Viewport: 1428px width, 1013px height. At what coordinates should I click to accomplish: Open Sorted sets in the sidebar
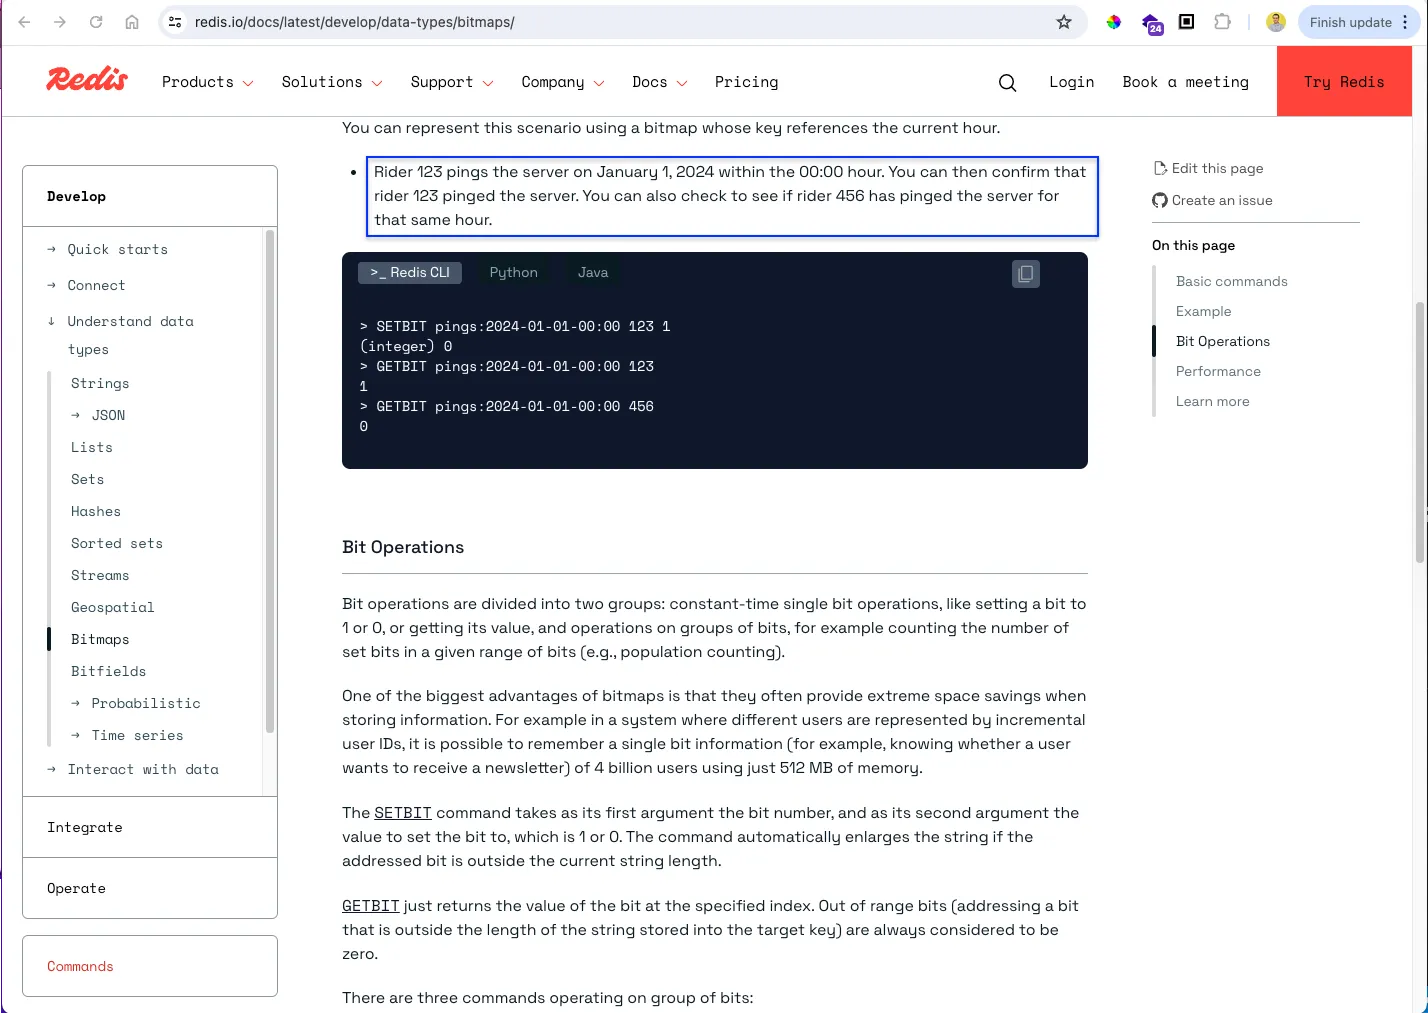click(x=116, y=543)
